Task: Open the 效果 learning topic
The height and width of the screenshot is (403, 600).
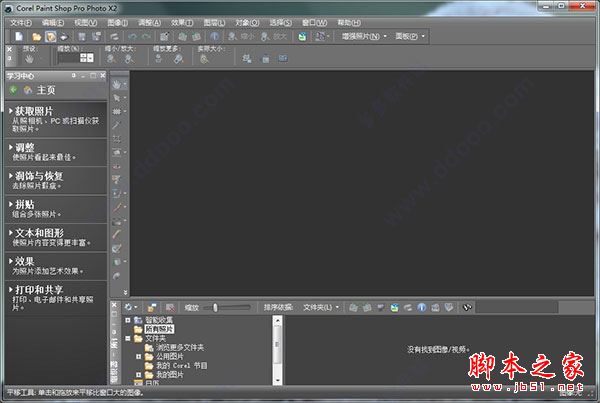Action: point(56,266)
